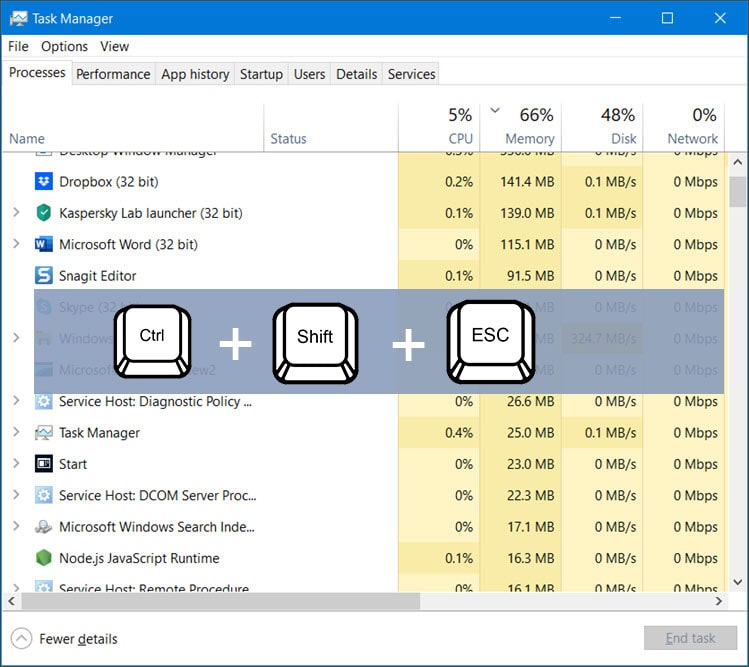Switch to the Performance tab
The width and height of the screenshot is (749, 667).
tap(113, 74)
